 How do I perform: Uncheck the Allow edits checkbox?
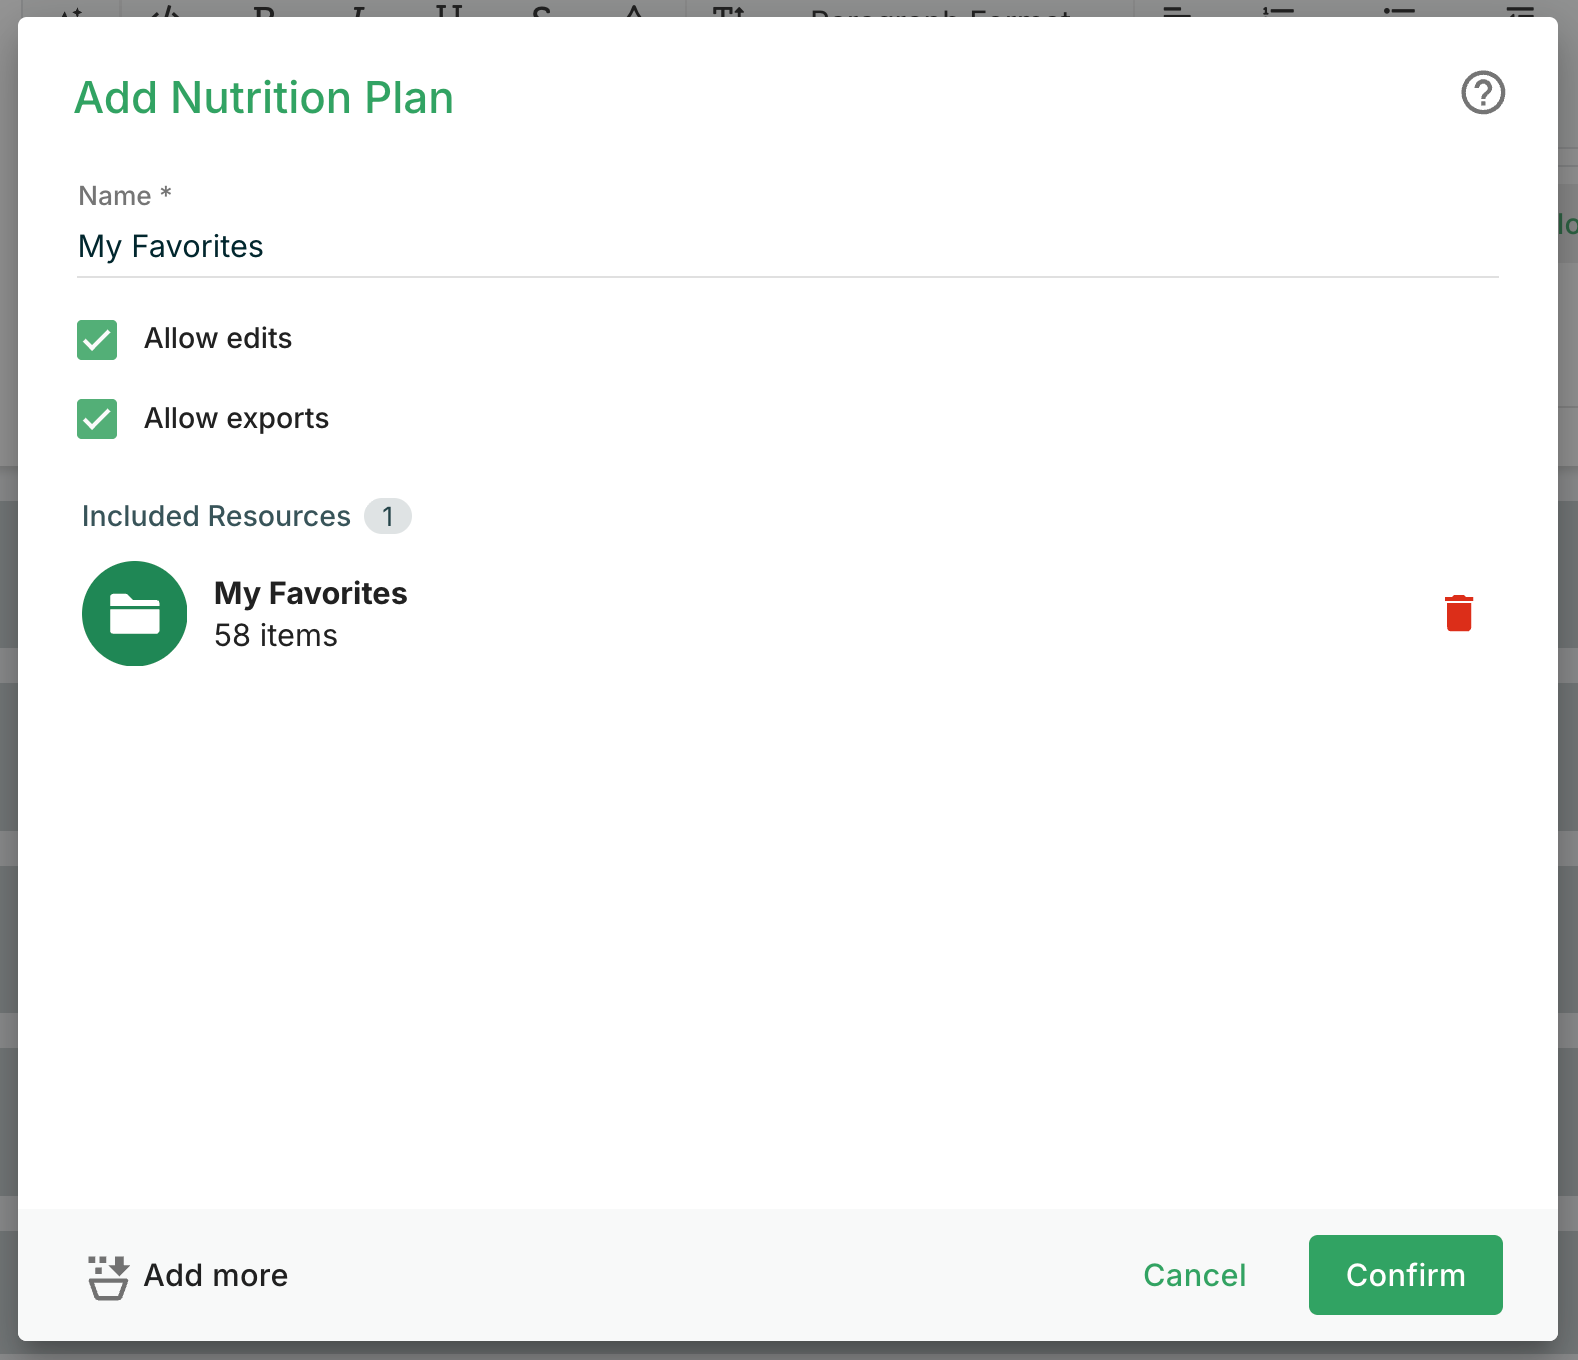tap(97, 340)
